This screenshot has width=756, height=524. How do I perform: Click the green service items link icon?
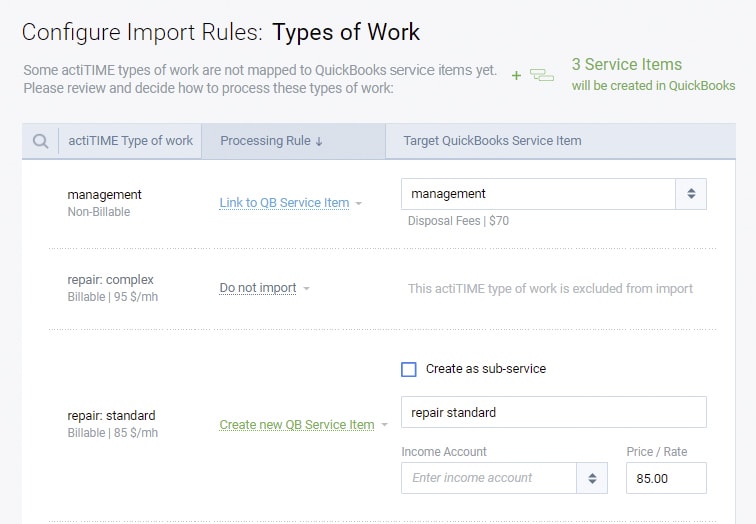542,75
